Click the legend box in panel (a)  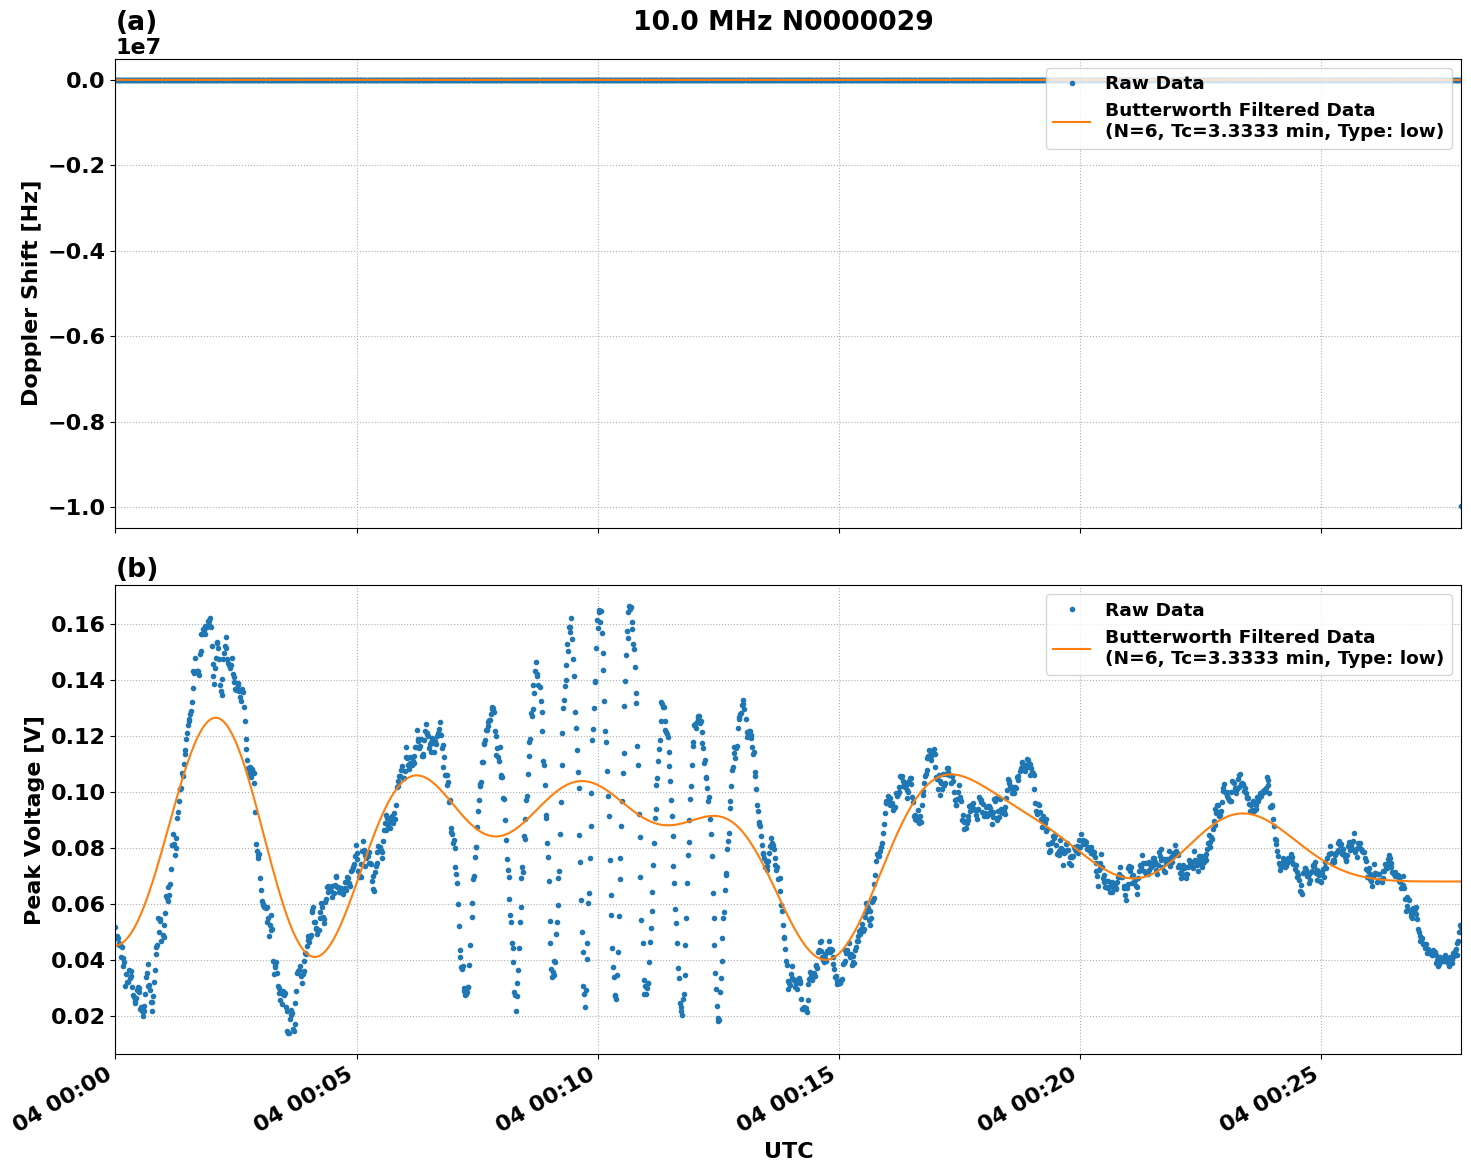(1250, 105)
